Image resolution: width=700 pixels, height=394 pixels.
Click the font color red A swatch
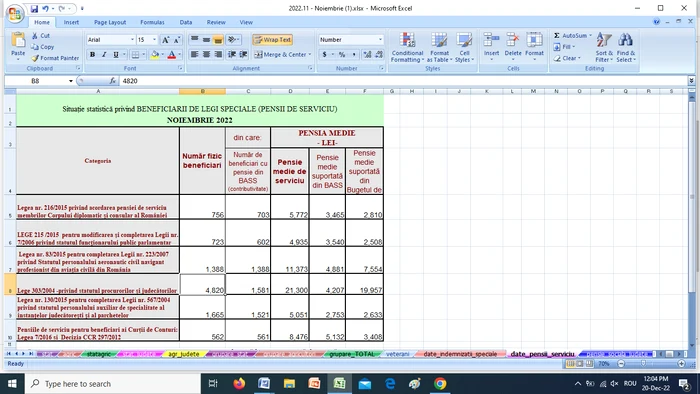click(172, 54)
